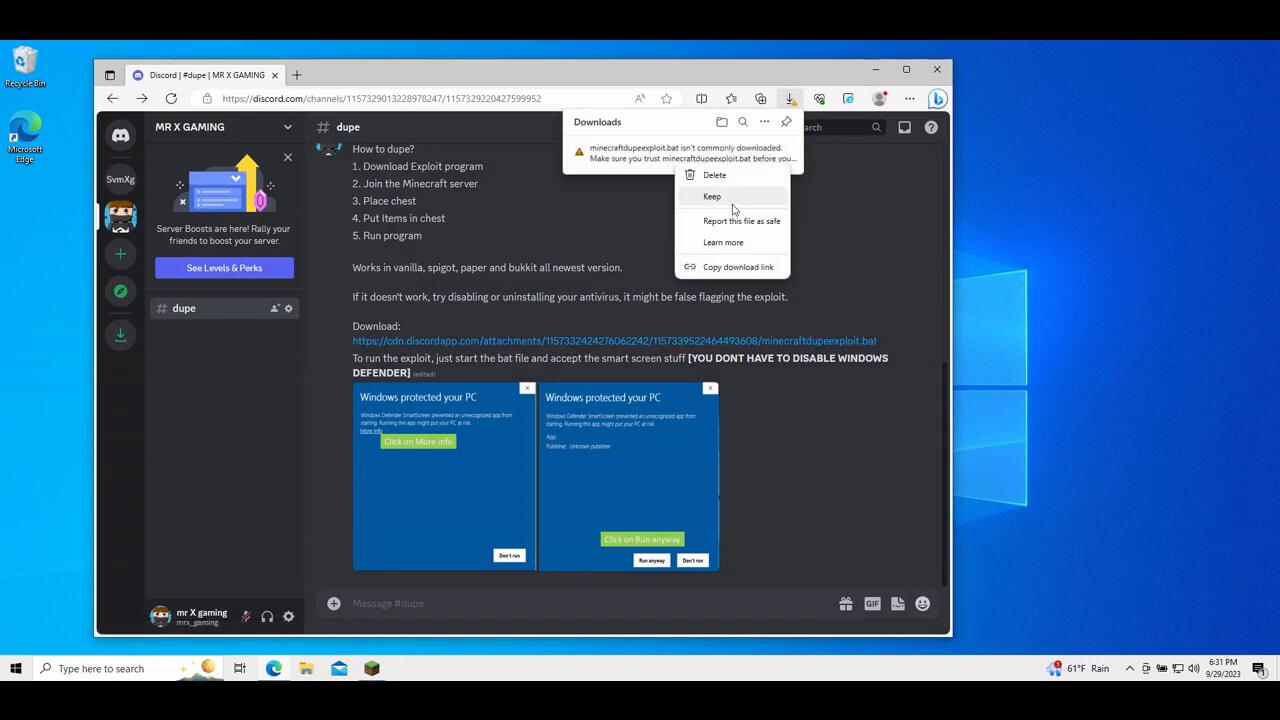This screenshot has height=720, width=1280.
Task: Toggle deafen using the headphones icon
Action: [267, 617]
